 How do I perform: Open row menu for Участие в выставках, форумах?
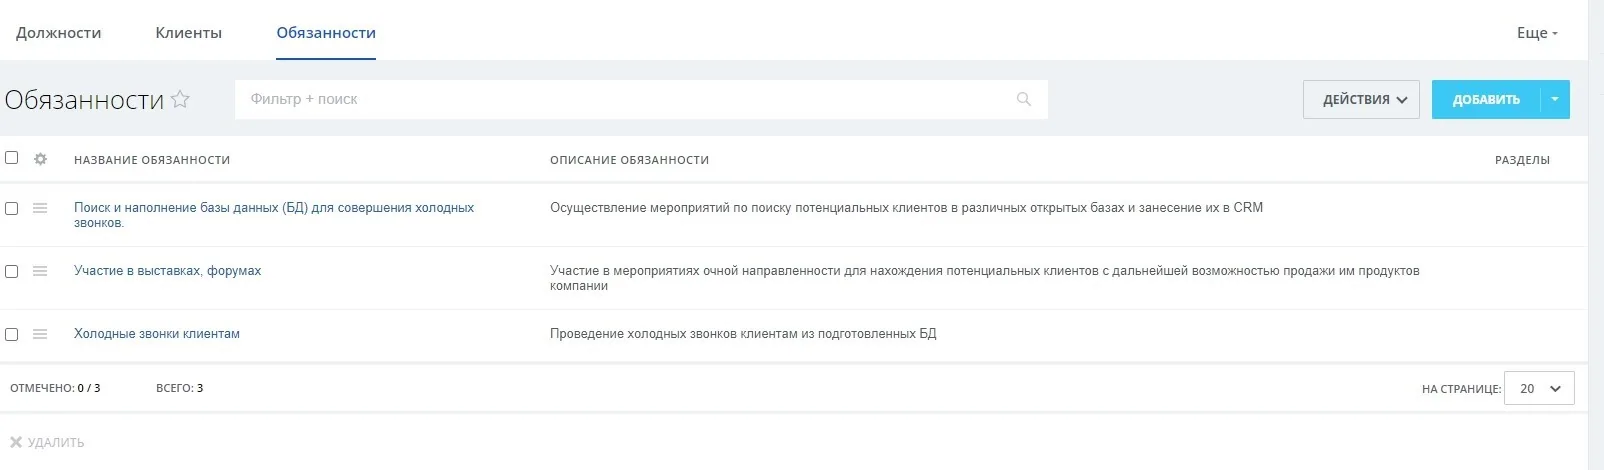click(x=40, y=271)
